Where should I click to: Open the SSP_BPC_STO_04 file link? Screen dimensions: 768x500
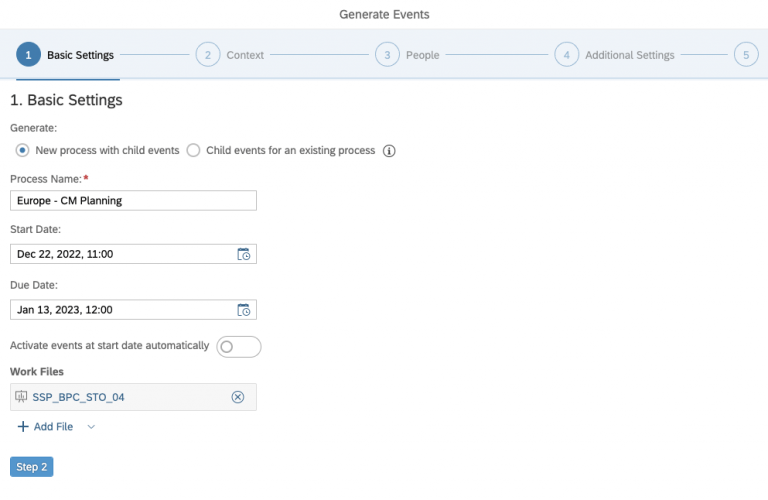click(x=78, y=397)
